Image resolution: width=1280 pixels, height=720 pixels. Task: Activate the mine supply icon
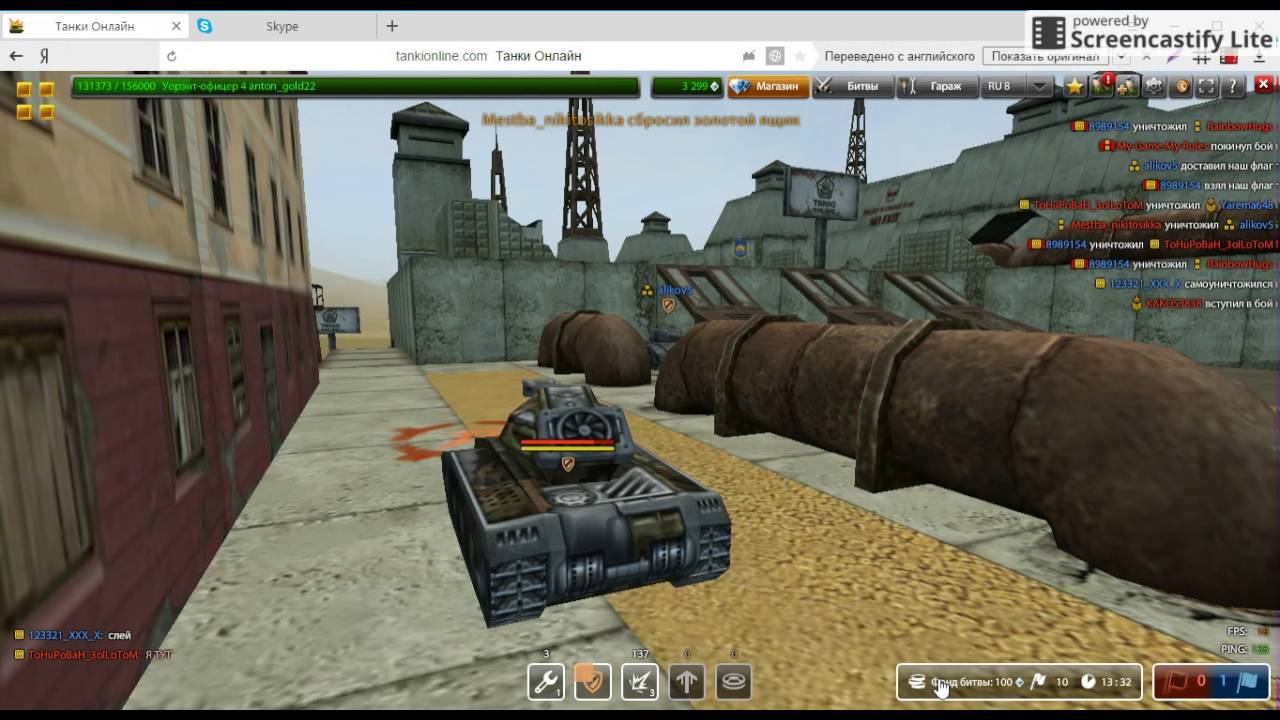(x=734, y=682)
